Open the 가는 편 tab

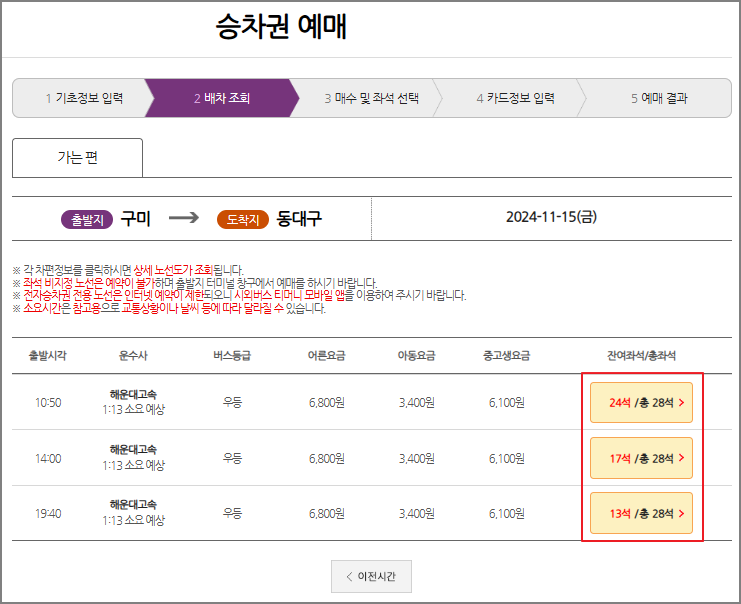click(x=78, y=157)
